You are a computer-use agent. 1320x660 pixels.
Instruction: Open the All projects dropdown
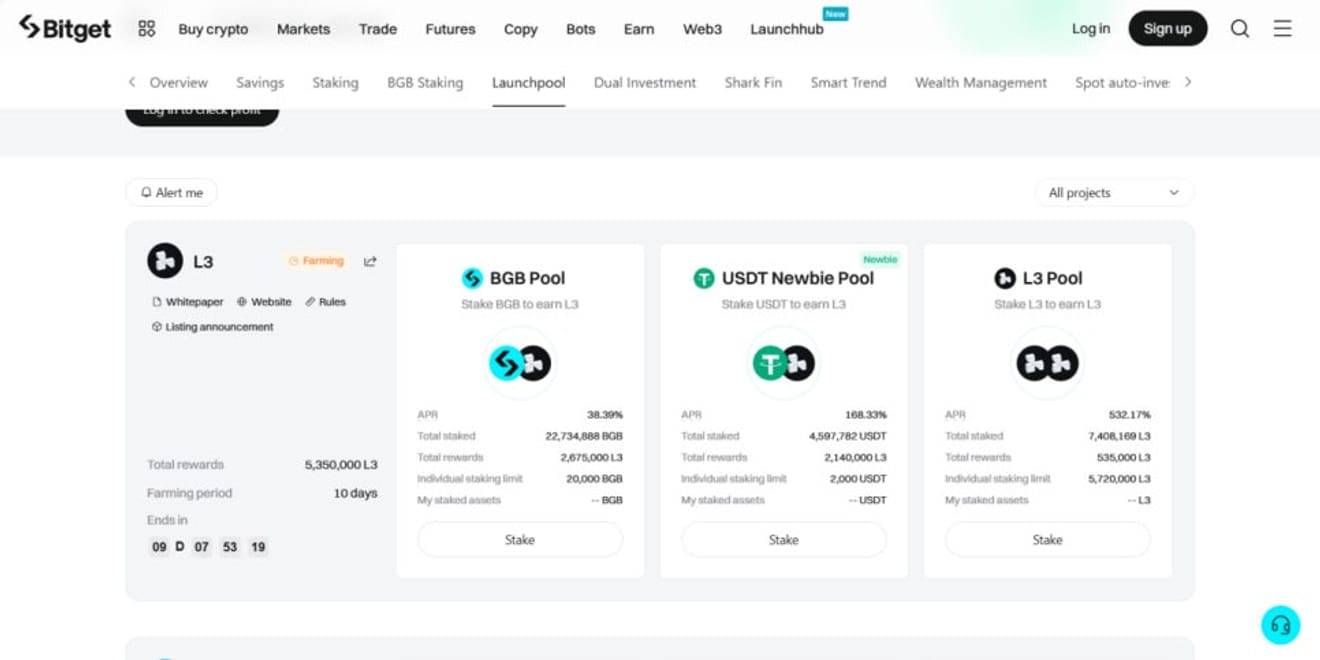[x=1114, y=193]
